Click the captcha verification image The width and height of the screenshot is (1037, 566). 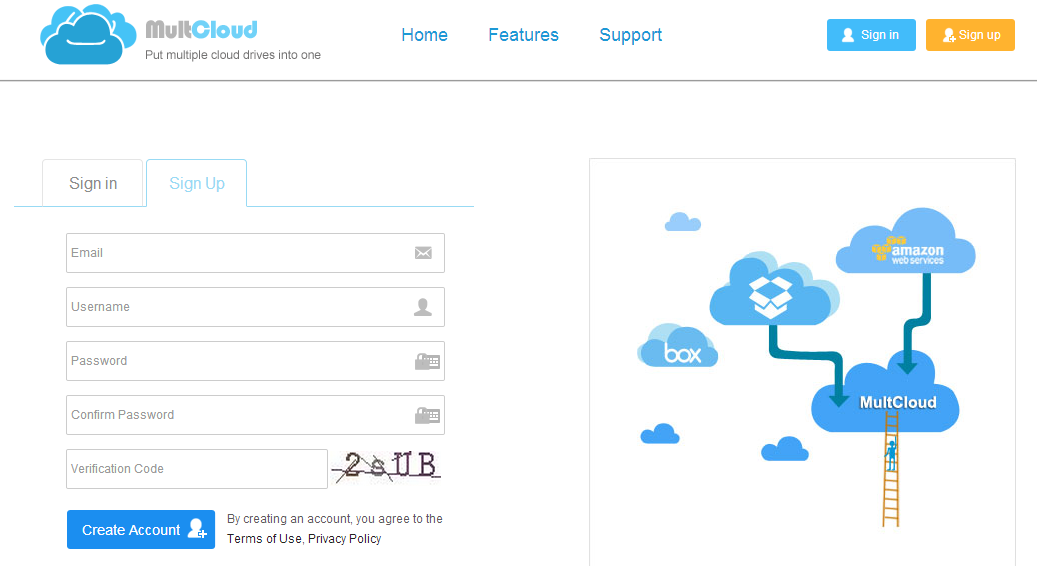tap(386, 467)
